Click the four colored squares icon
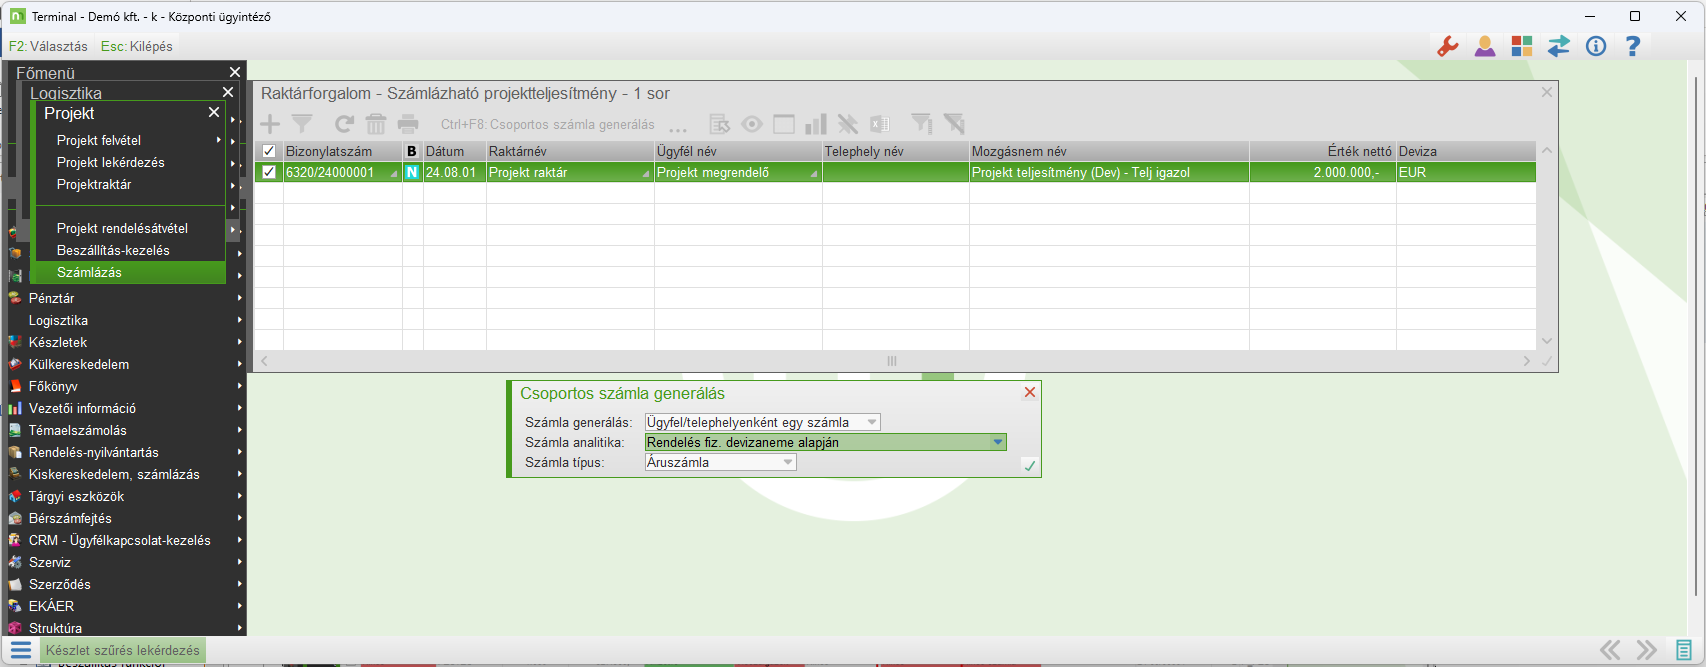The height and width of the screenshot is (667, 1706). [1522, 46]
